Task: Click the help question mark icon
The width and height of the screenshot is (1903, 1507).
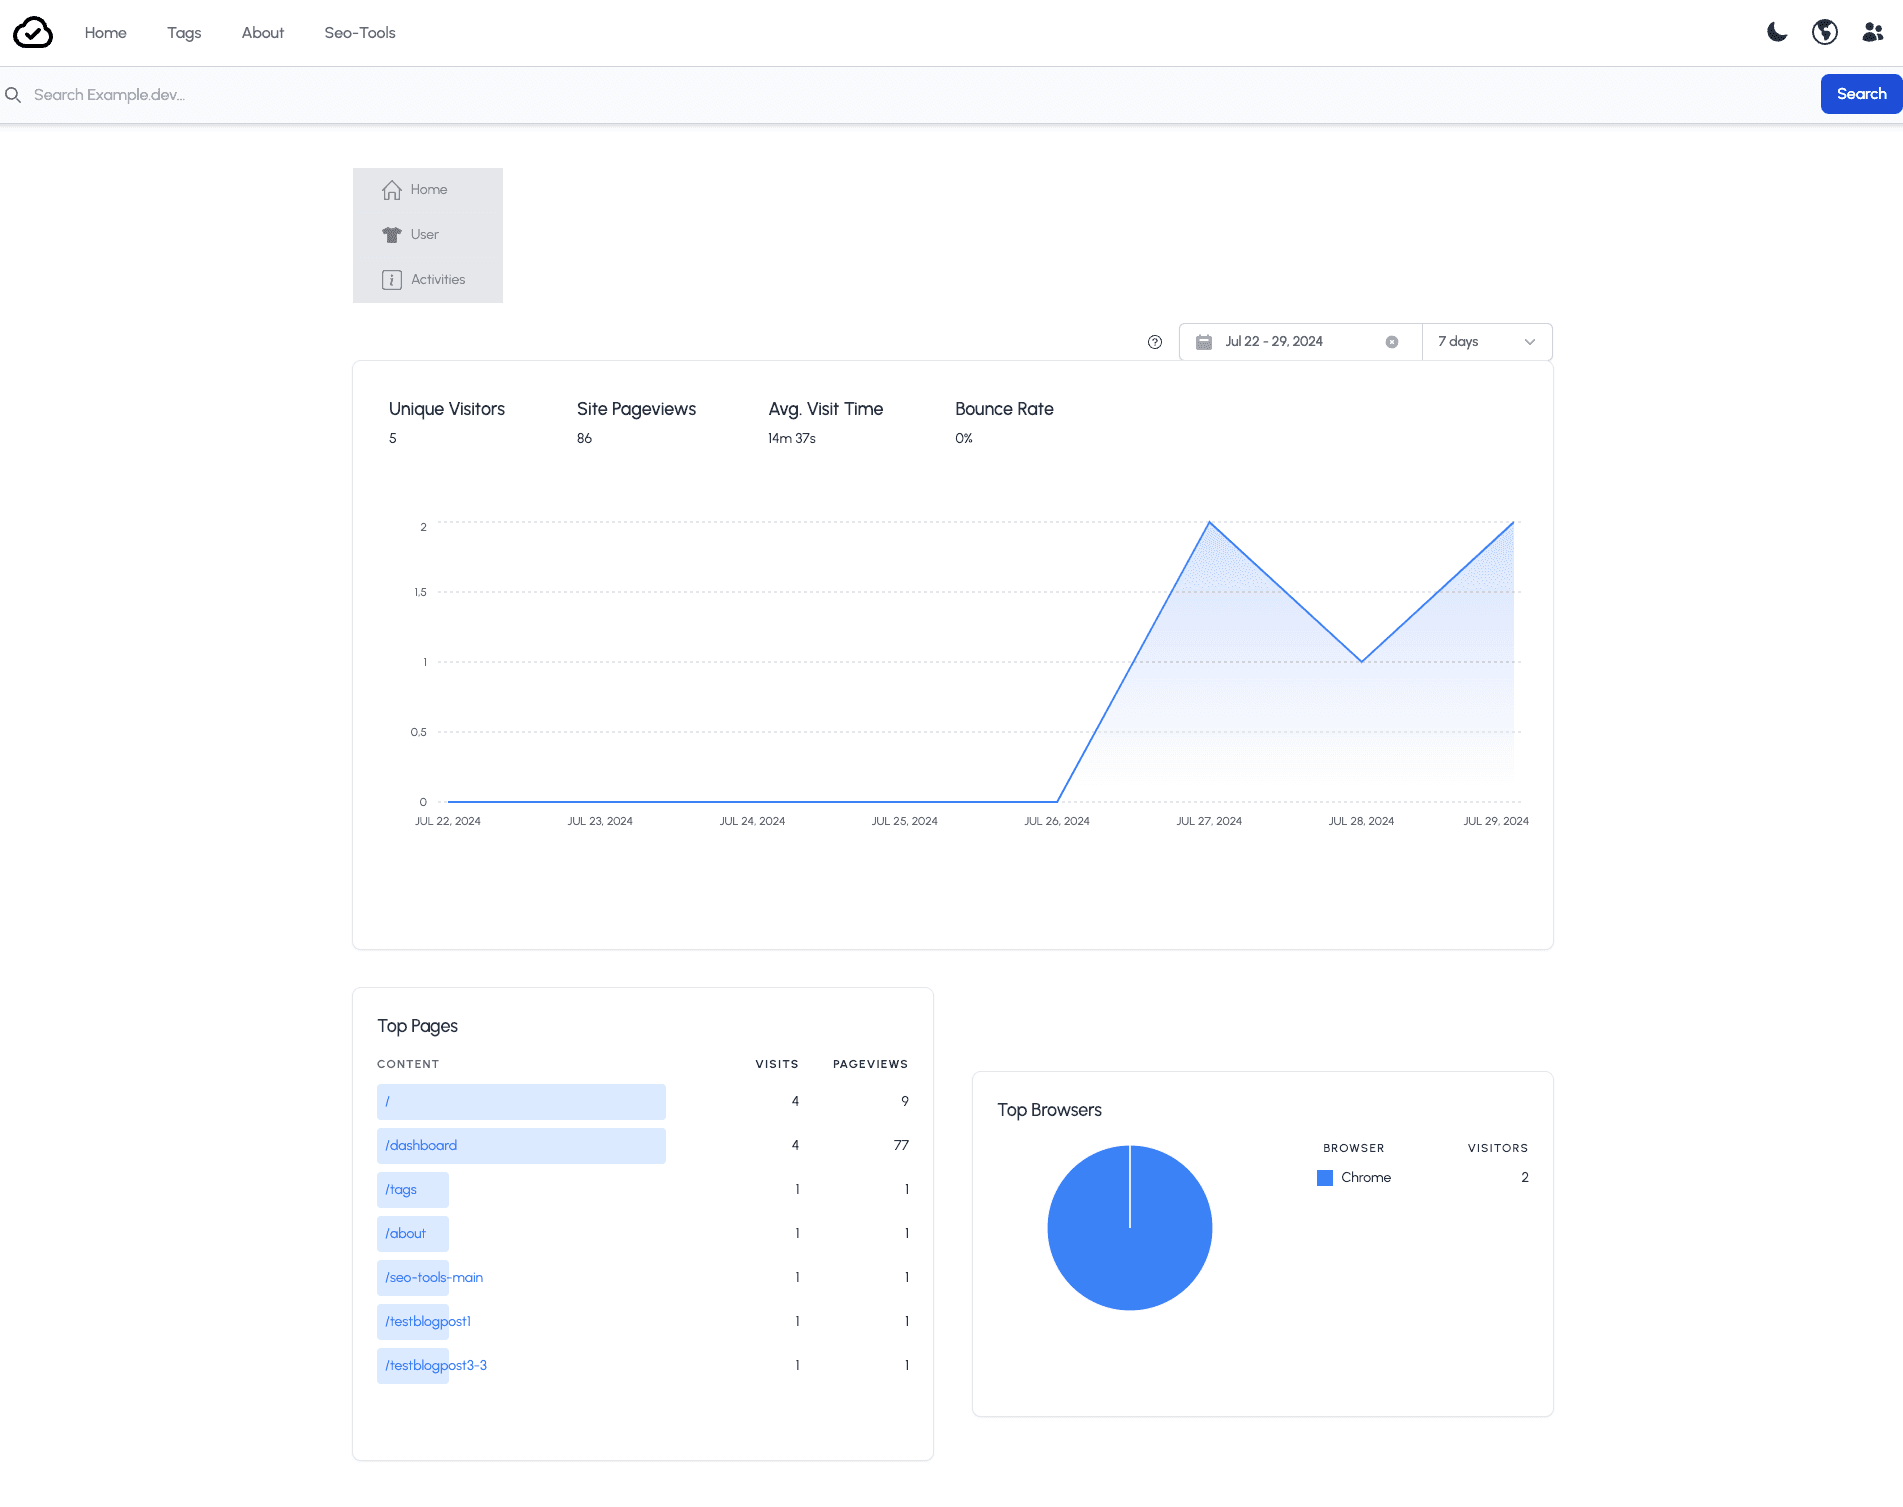Action: (x=1155, y=342)
